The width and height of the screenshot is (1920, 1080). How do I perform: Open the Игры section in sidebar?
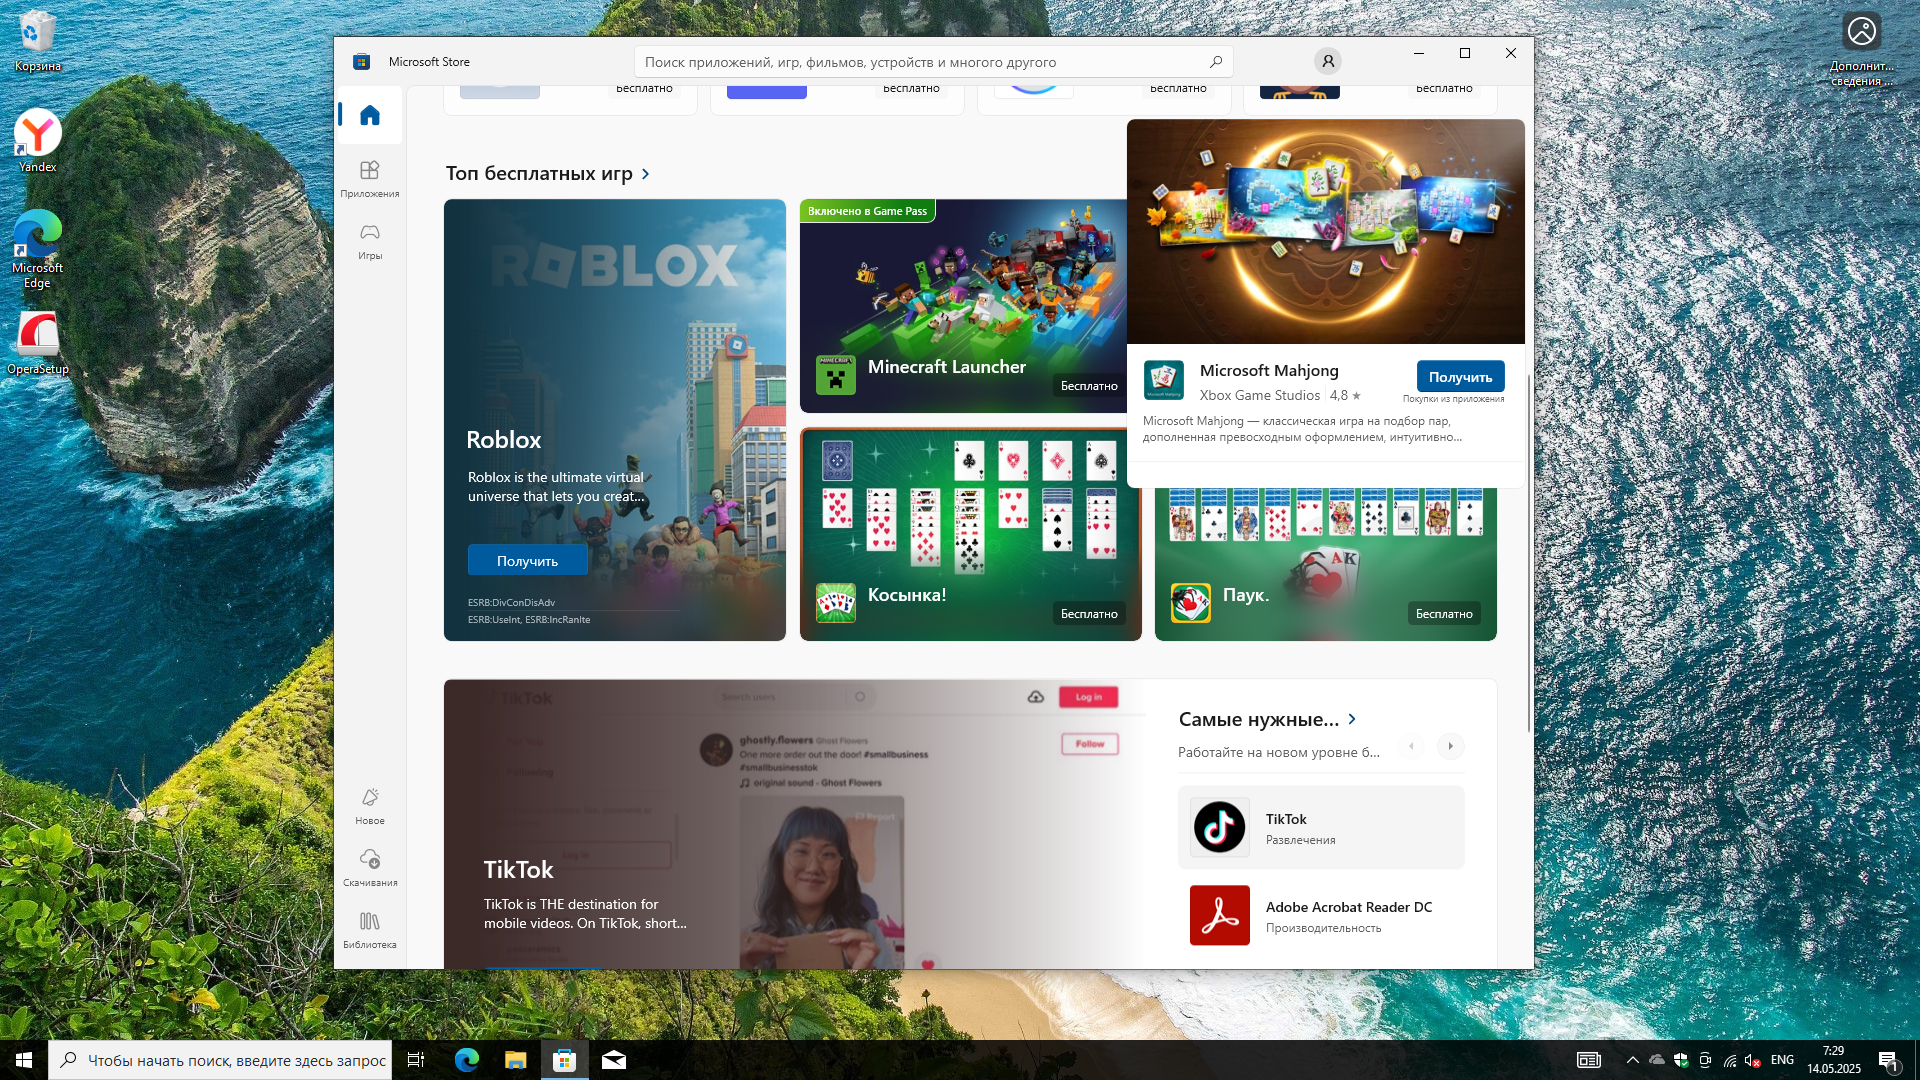tap(370, 241)
